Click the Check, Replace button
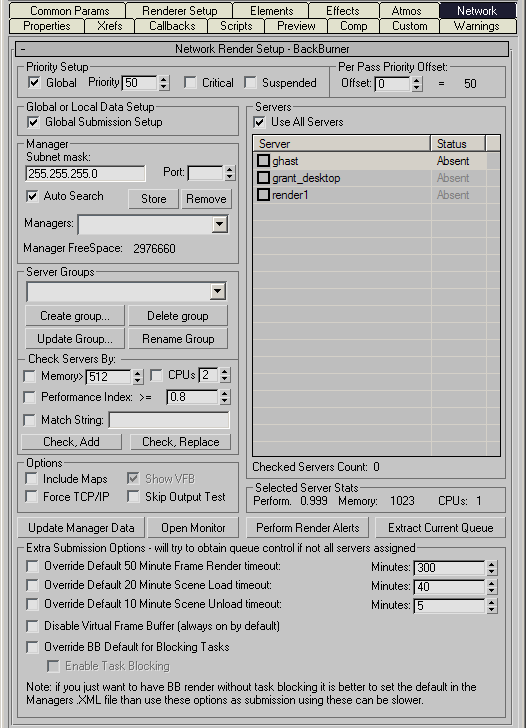Screen dimensions: 526x728 coord(181,442)
